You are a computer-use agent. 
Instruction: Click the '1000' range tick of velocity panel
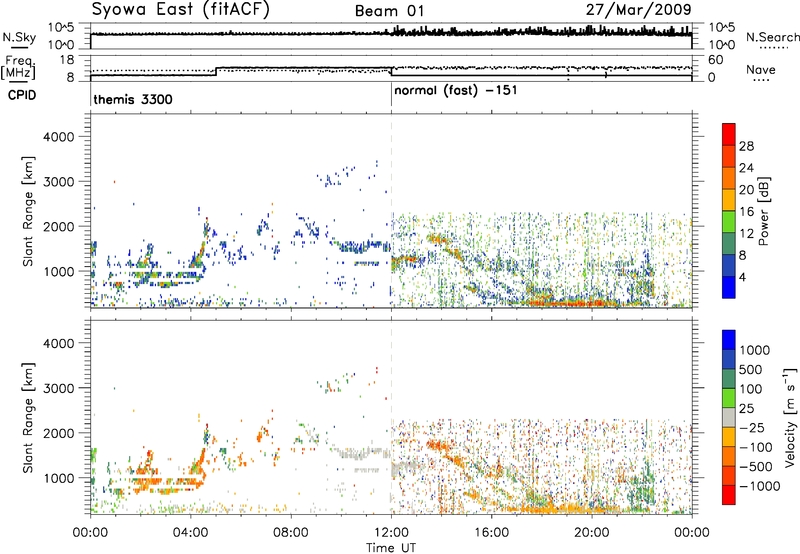tap(60, 478)
